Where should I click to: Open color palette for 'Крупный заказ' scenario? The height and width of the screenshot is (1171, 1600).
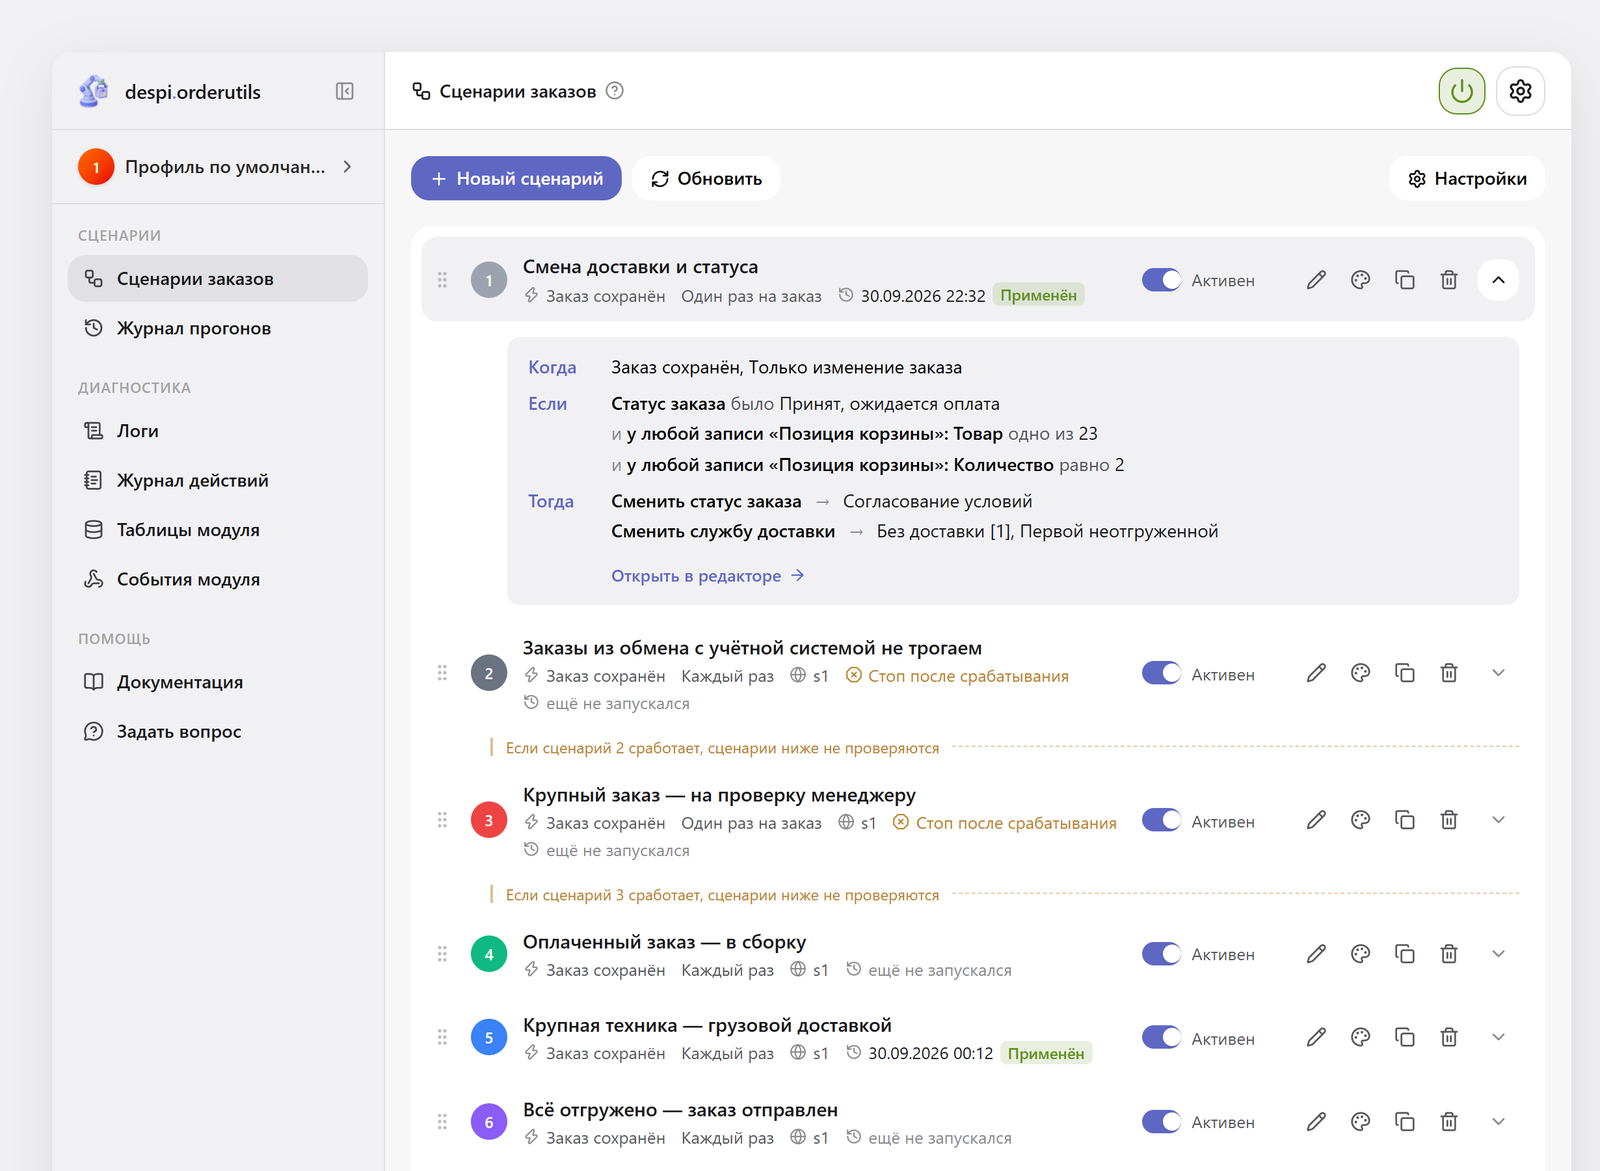pos(1360,820)
